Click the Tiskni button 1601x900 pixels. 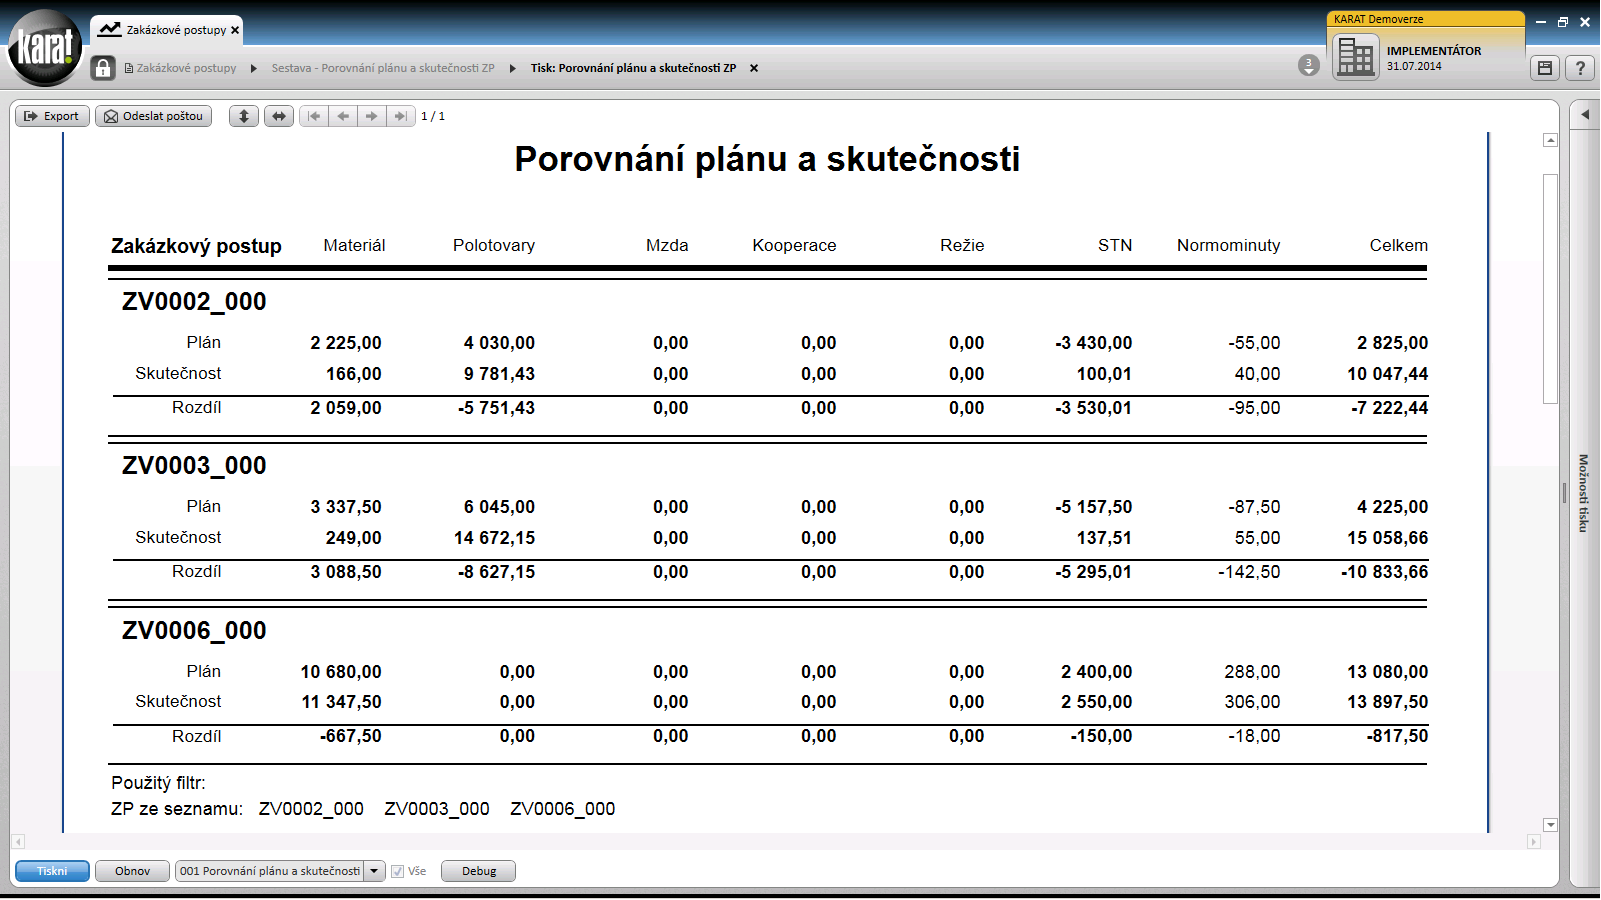(52, 871)
